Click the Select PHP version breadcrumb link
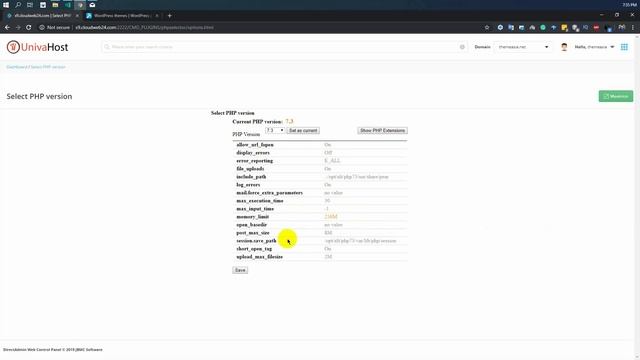 [48, 67]
